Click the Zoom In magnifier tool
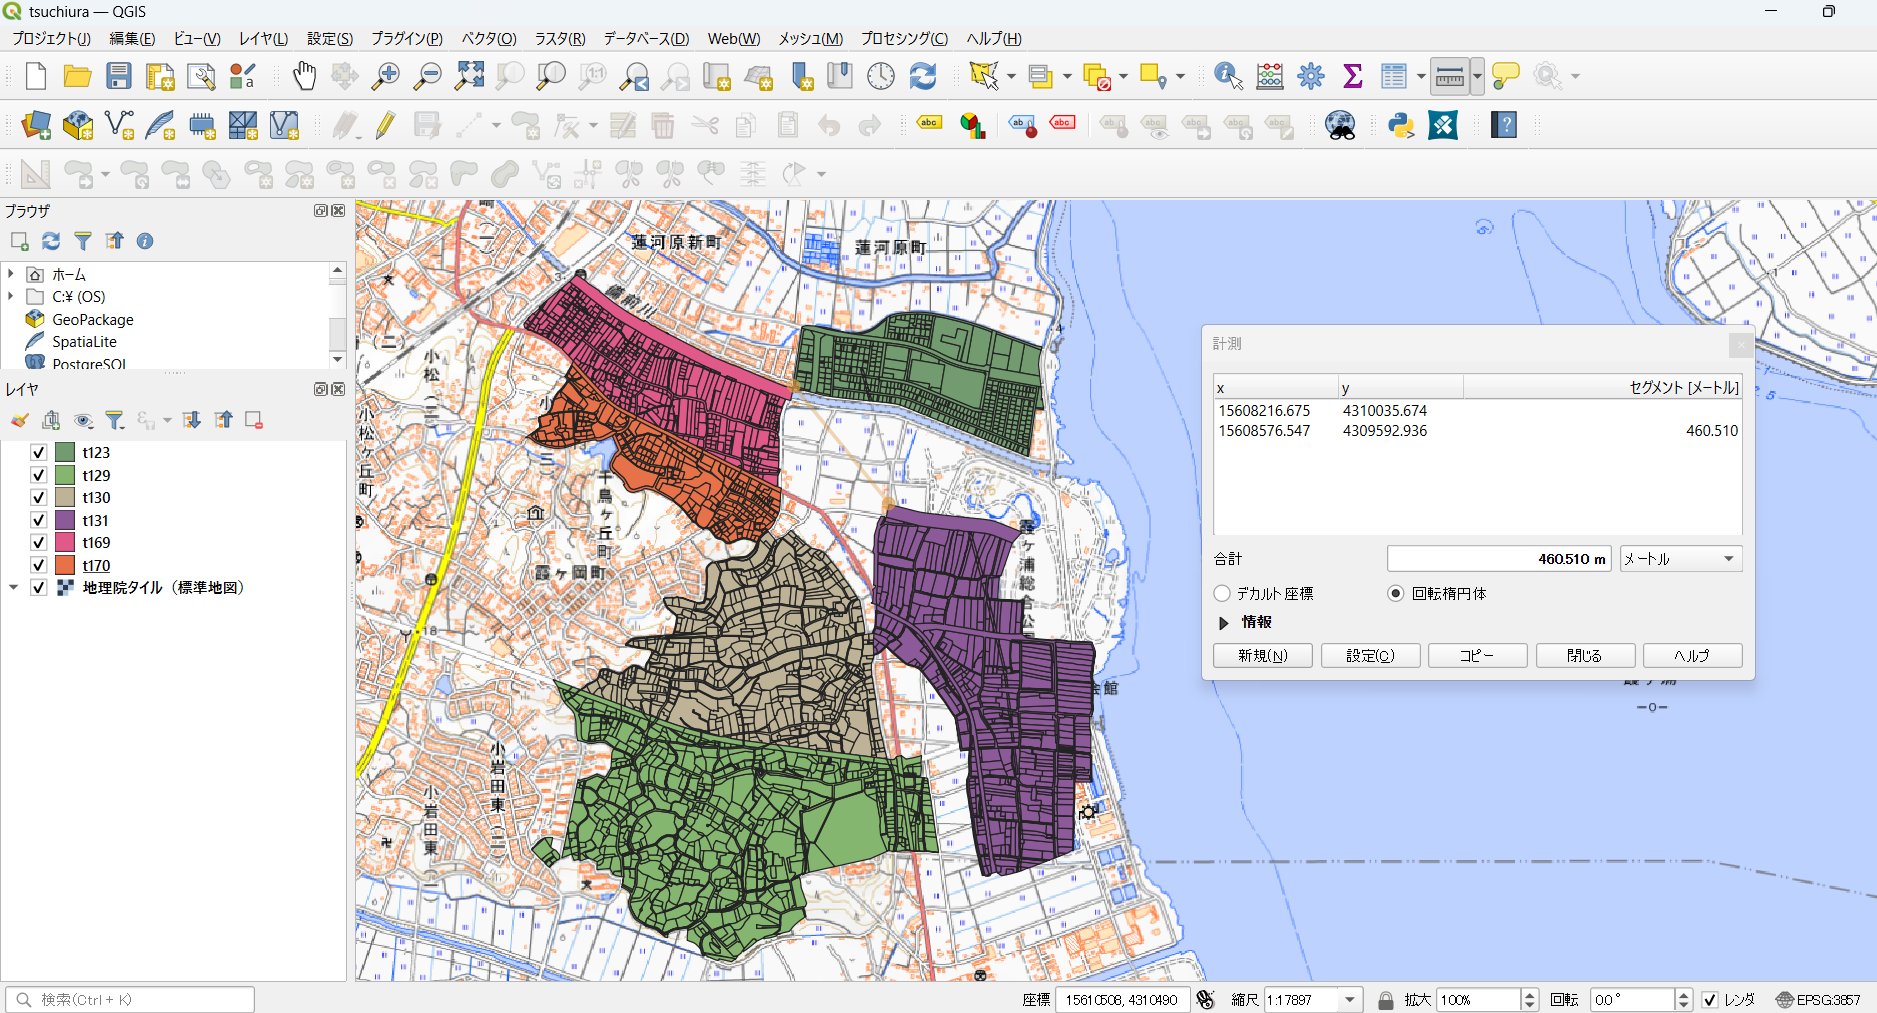 tap(386, 76)
